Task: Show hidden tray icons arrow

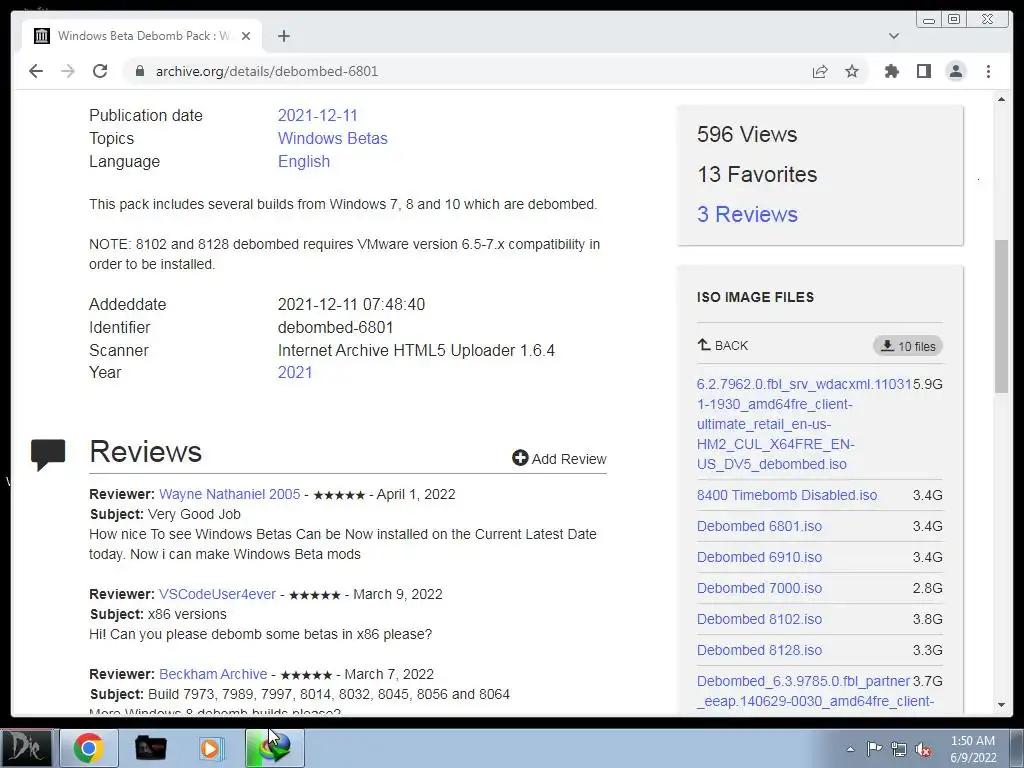Action: pos(850,749)
